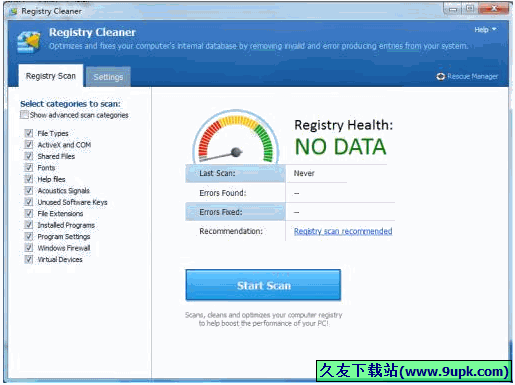Click the registry health gauge
This screenshot has width=515, height=385.
[236, 137]
